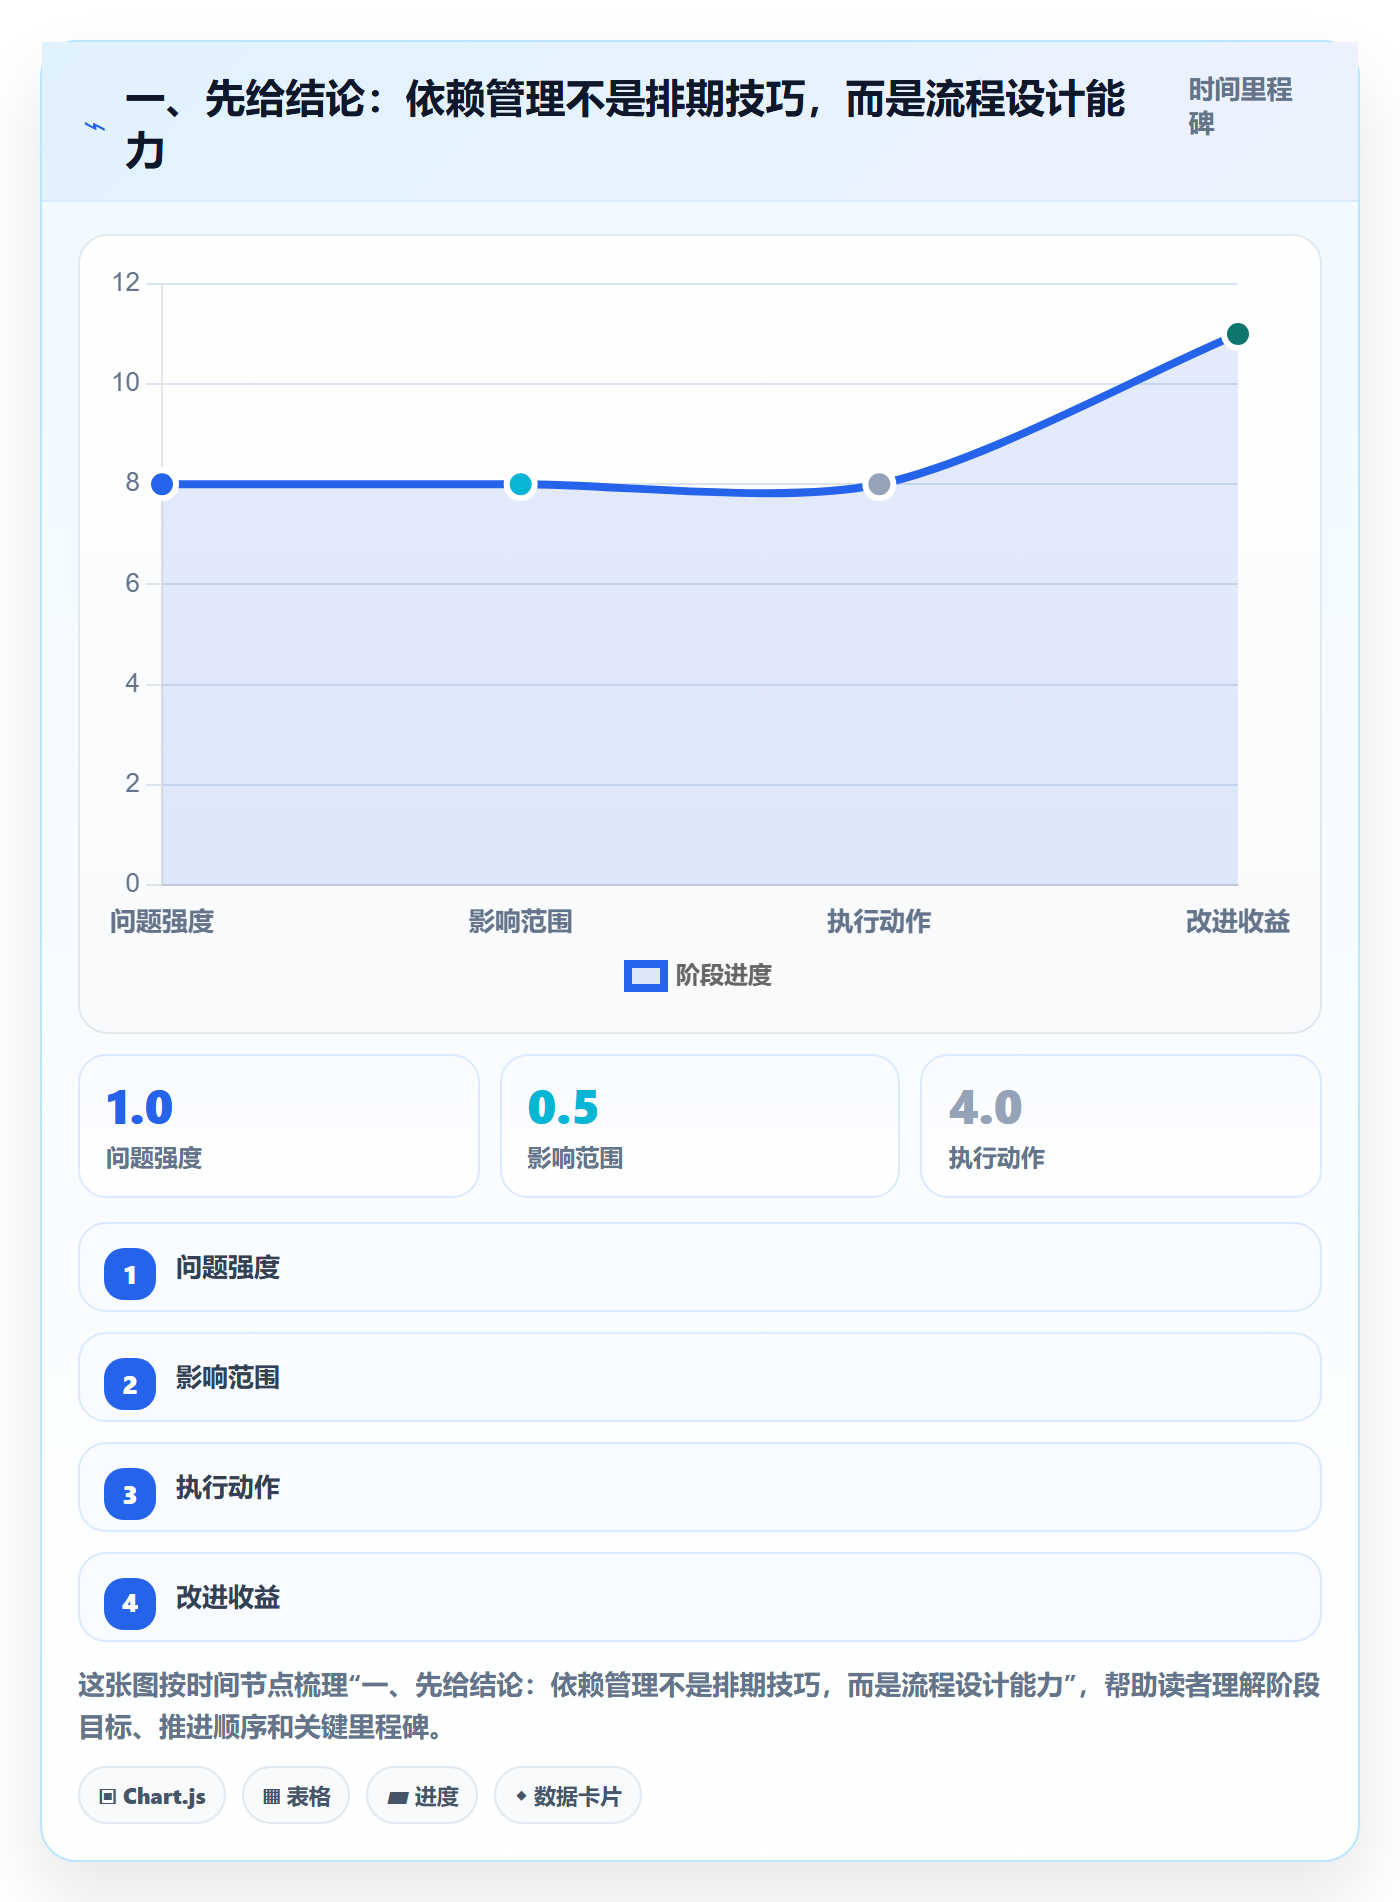Click the 阶段进度 legend label
The image size is (1400, 1902).
point(723,975)
